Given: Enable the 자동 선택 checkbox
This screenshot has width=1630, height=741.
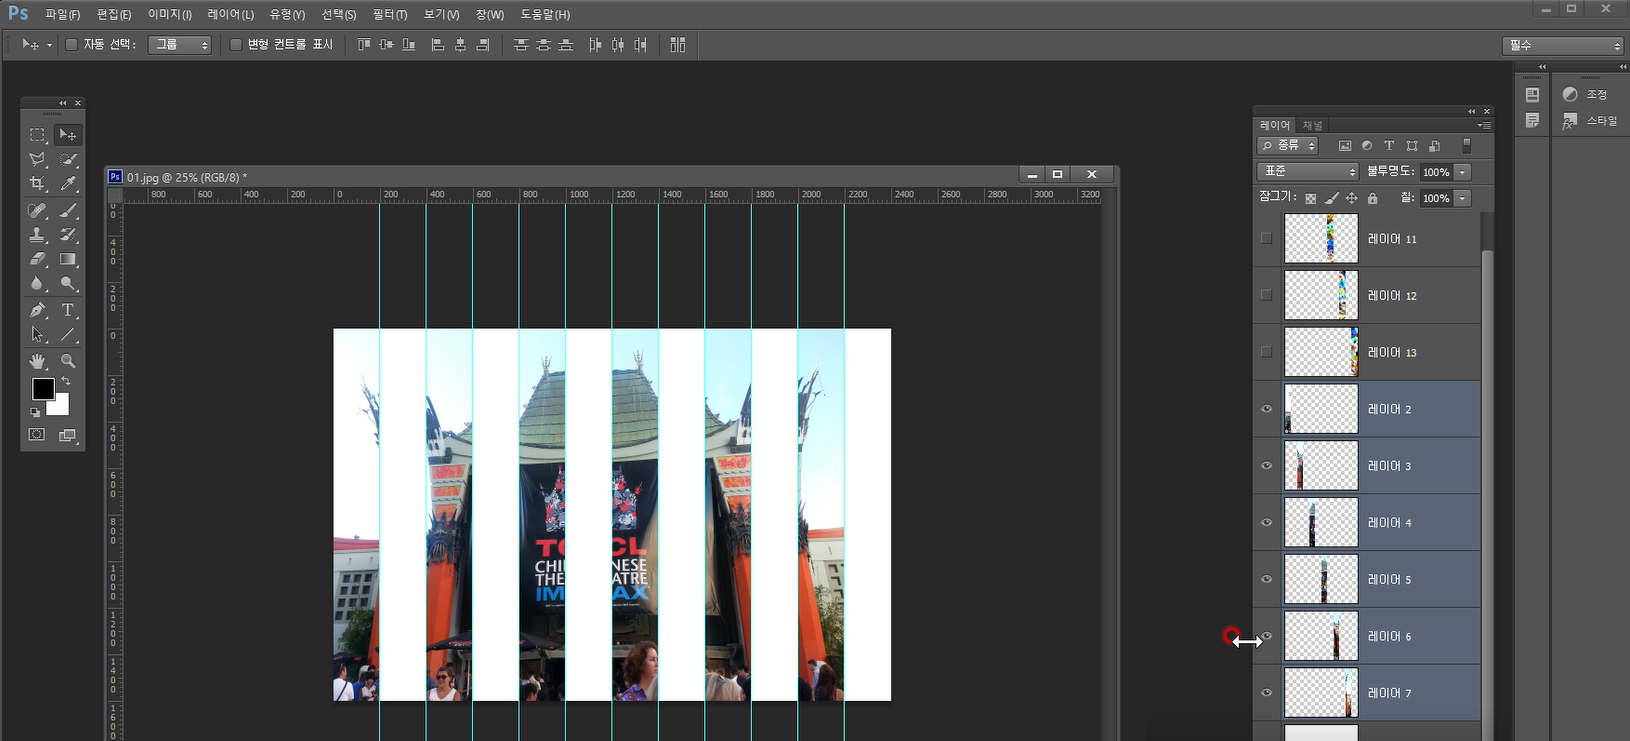Looking at the screenshot, I should tap(71, 45).
